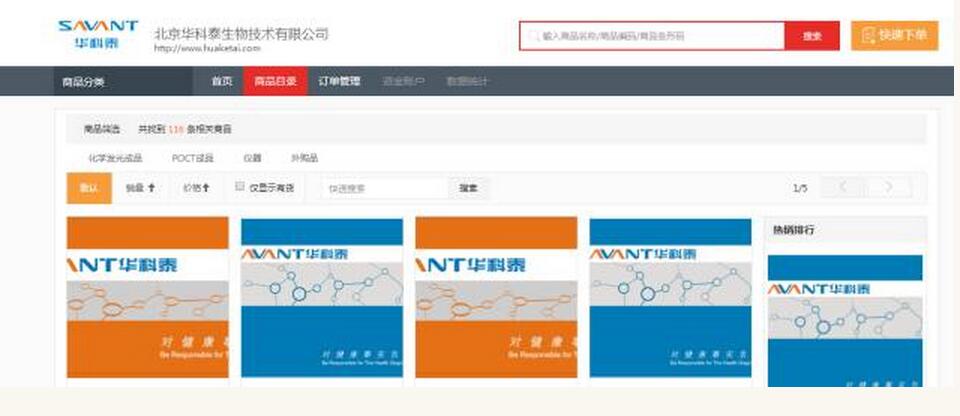
Task: Sort products by 销量
Action: pyautogui.click(x=140, y=188)
